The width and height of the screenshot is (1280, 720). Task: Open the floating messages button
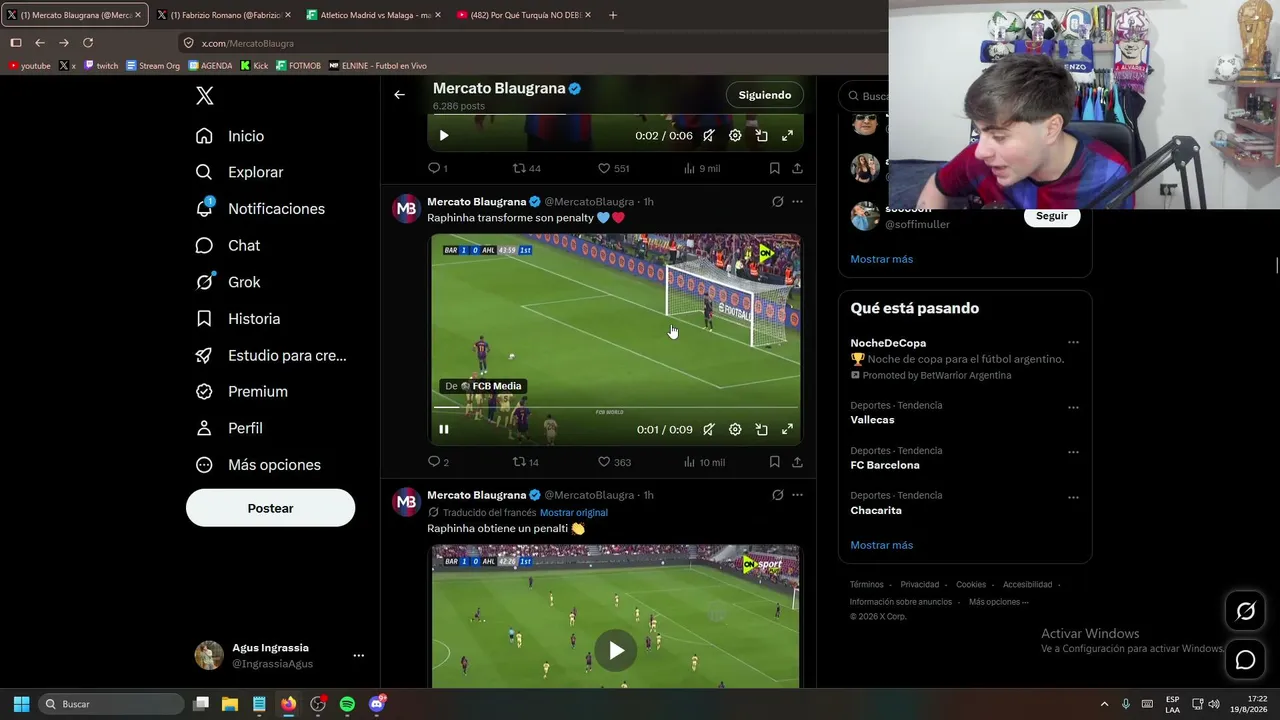pos(1245,660)
